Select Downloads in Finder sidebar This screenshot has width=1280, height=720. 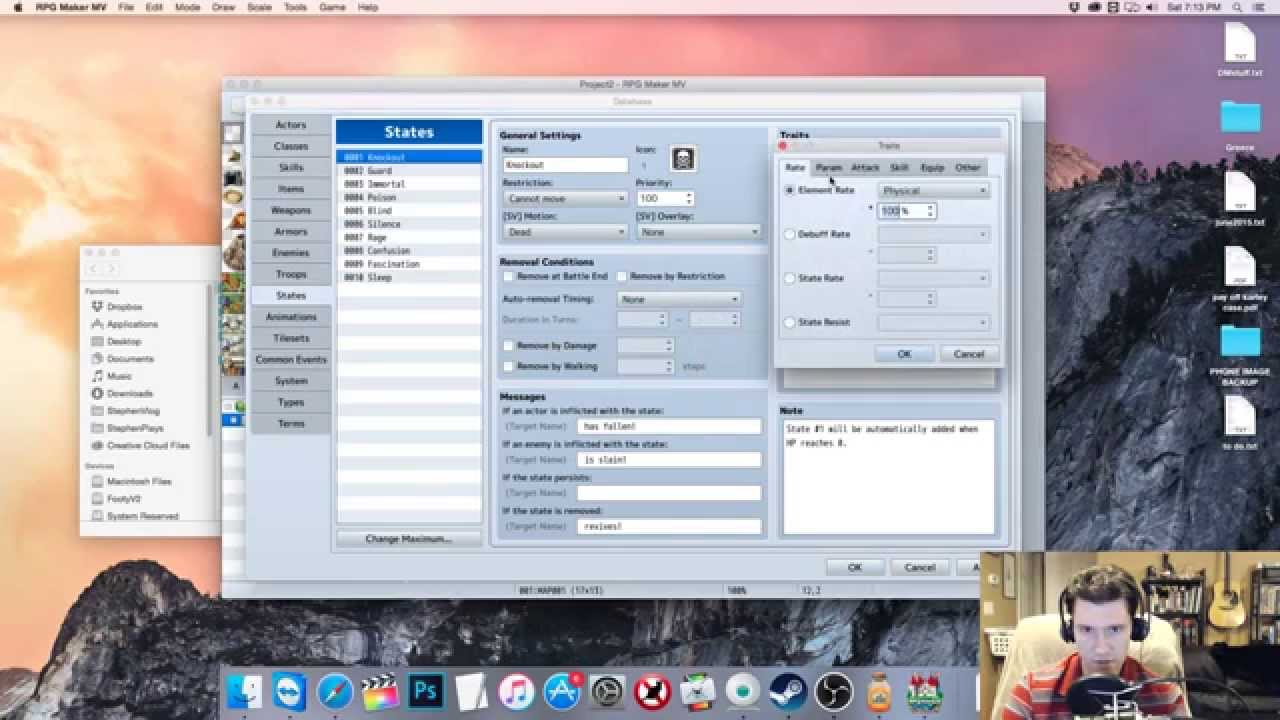pyautogui.click(x=129, y=393)
